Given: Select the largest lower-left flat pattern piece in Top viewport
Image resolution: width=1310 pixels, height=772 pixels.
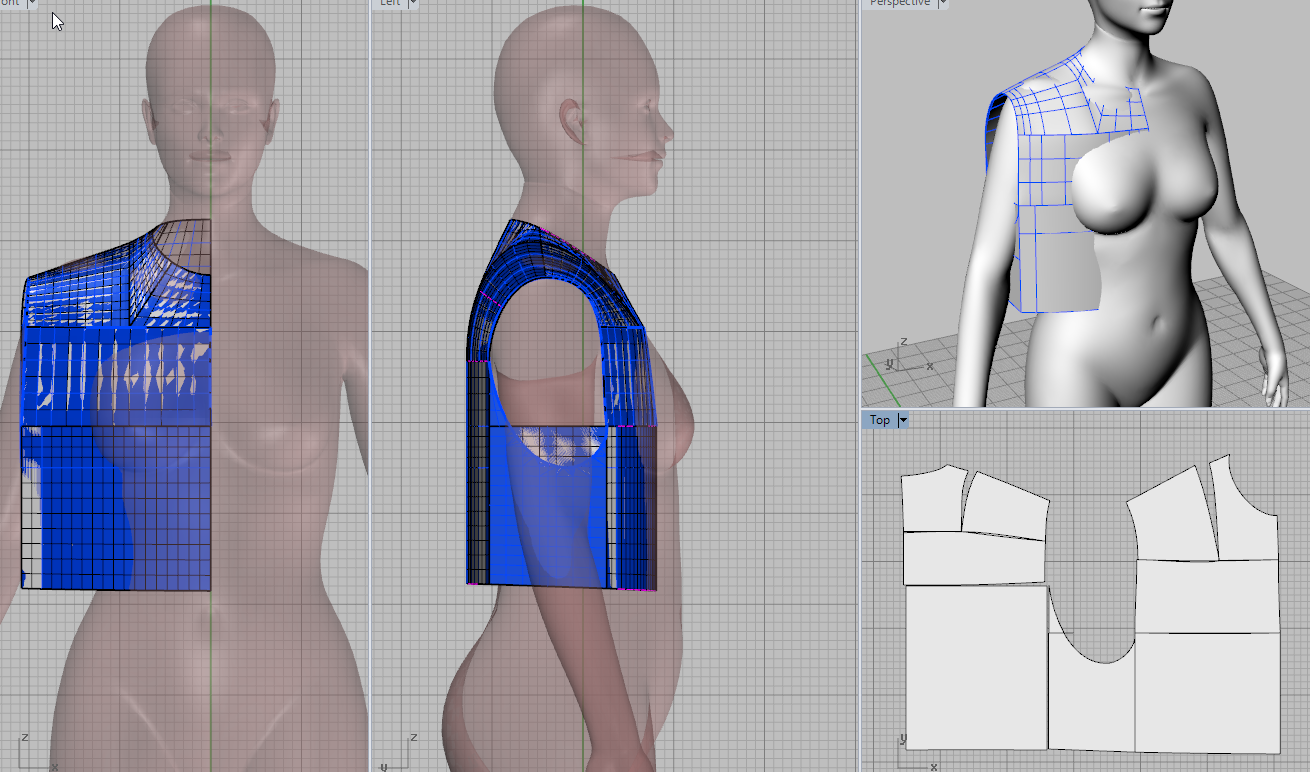Looking at the screenshot, I should pos(976,667).
